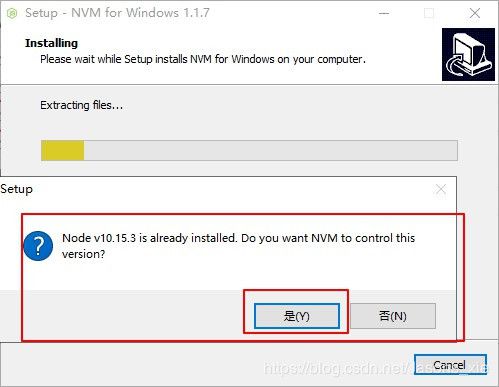
Task: Cancel the NVM installation
Action: [450, 365]
